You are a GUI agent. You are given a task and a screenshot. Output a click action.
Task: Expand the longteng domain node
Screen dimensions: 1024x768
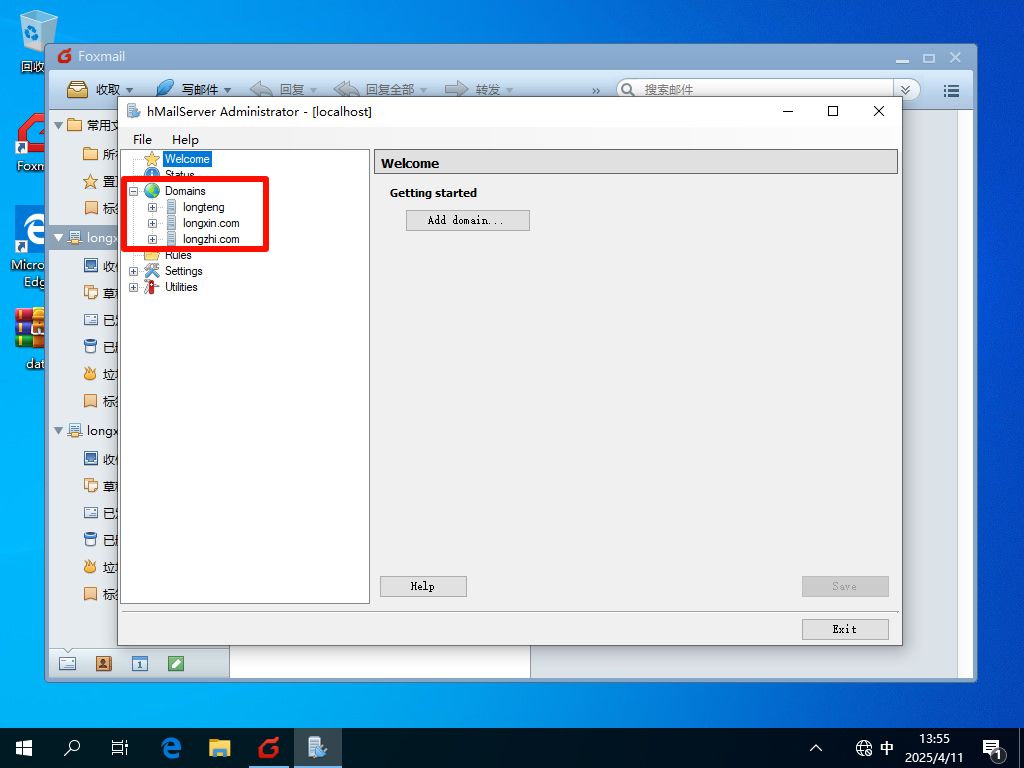coord(152,207)
